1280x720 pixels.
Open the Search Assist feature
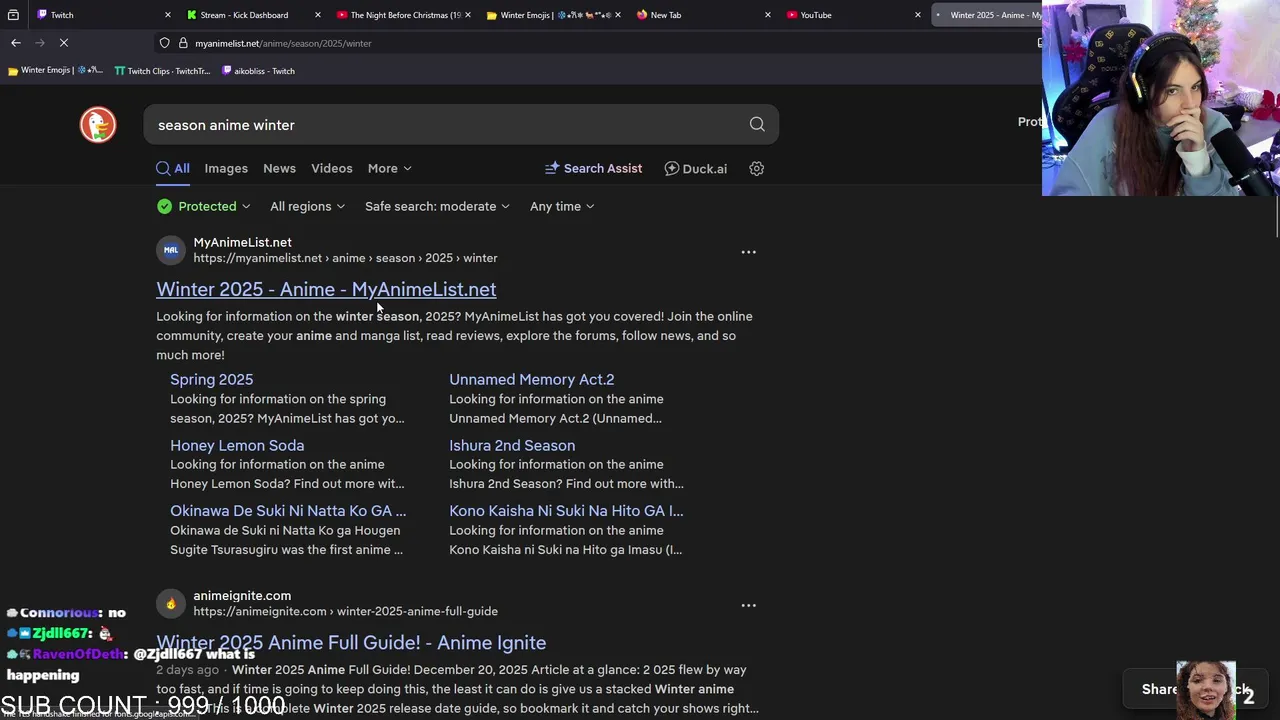pos(593,169)
